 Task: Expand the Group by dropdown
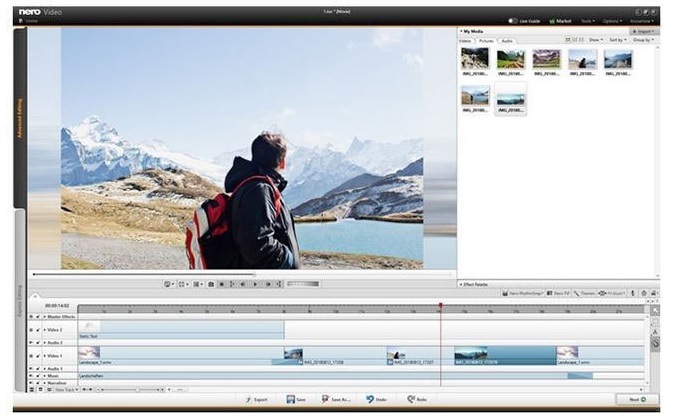643,40
